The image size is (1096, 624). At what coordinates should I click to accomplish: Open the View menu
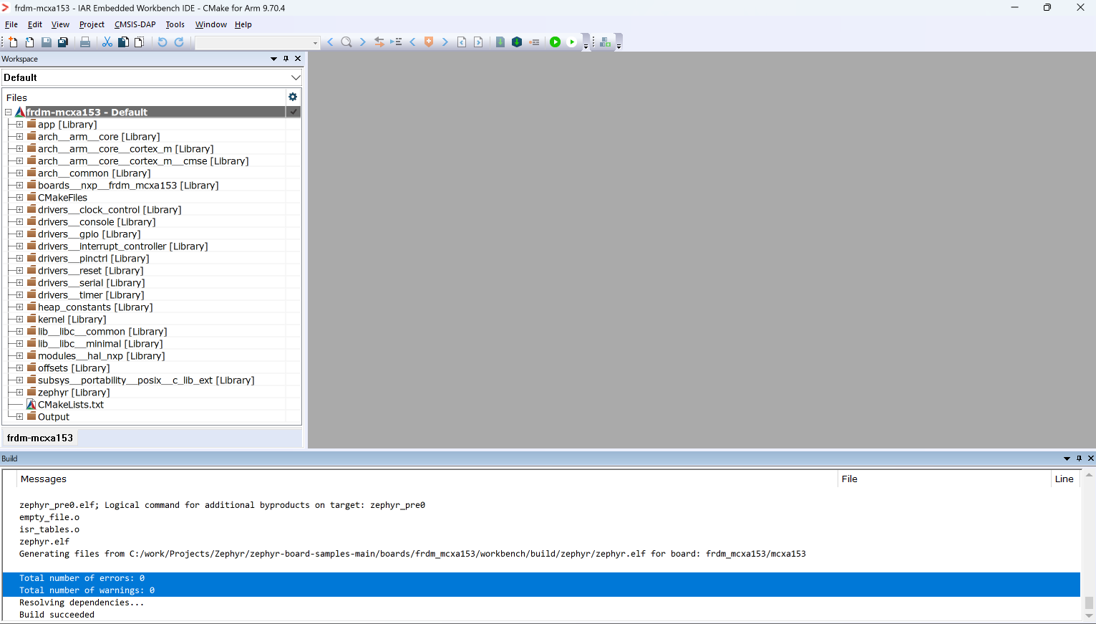(x=60, y=24)
